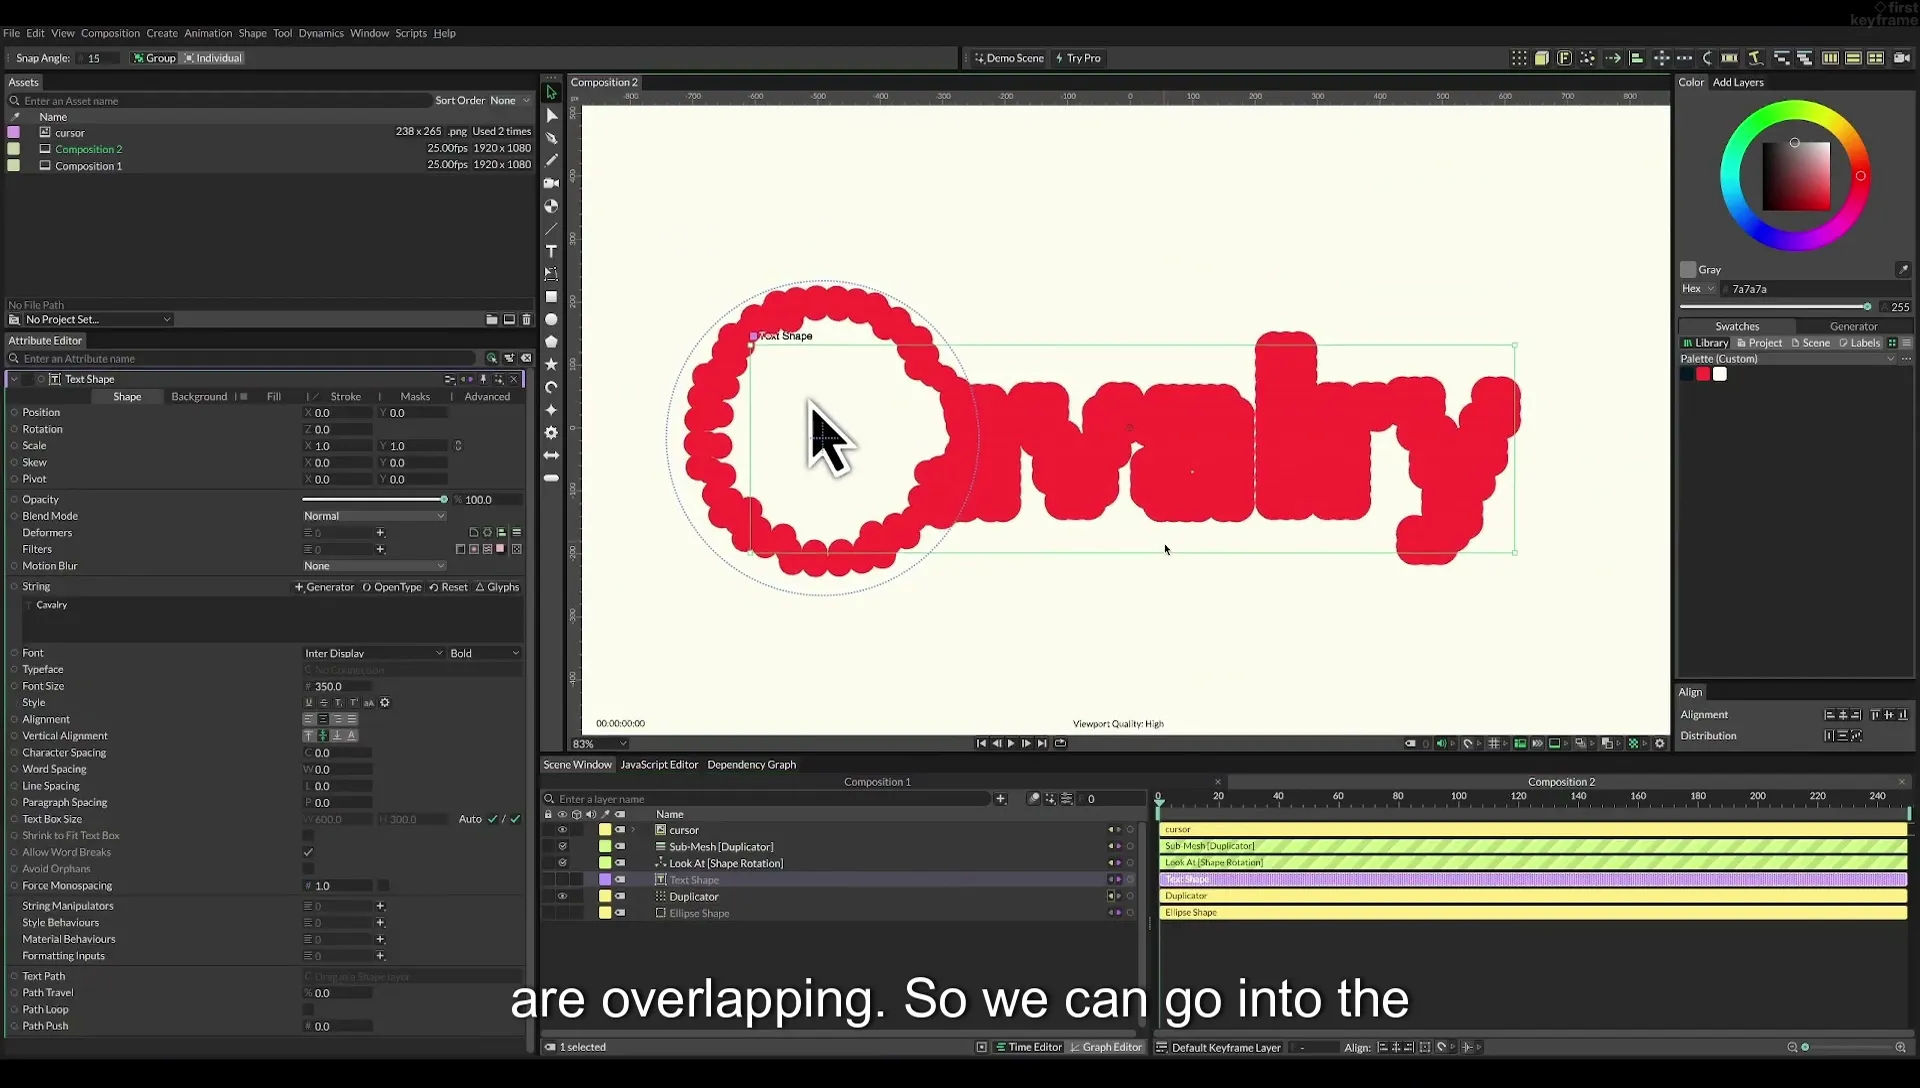Open the viewport zoom percentage dropdown
Image resolution: width=1920 pixels, height=1088 pixels.
click(x=600, y=744)
